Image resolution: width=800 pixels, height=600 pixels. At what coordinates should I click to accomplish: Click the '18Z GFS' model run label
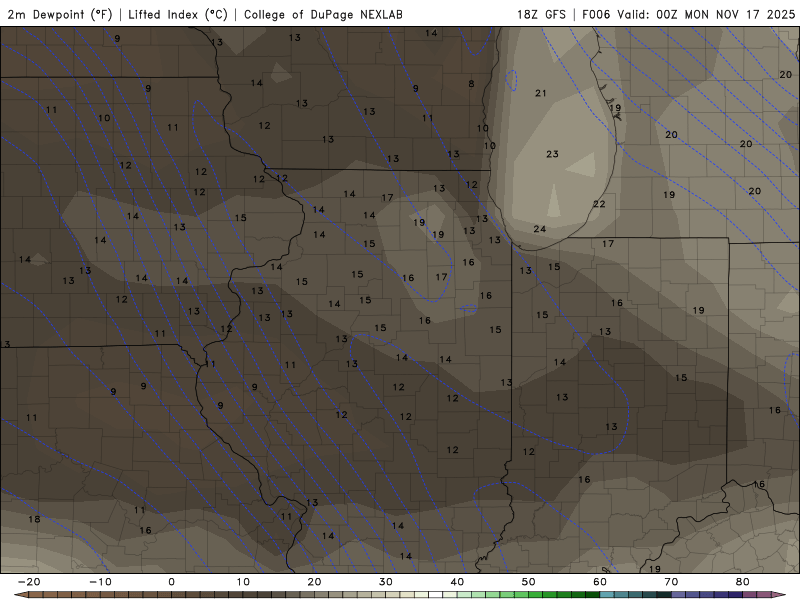click(x=541, y=14)
